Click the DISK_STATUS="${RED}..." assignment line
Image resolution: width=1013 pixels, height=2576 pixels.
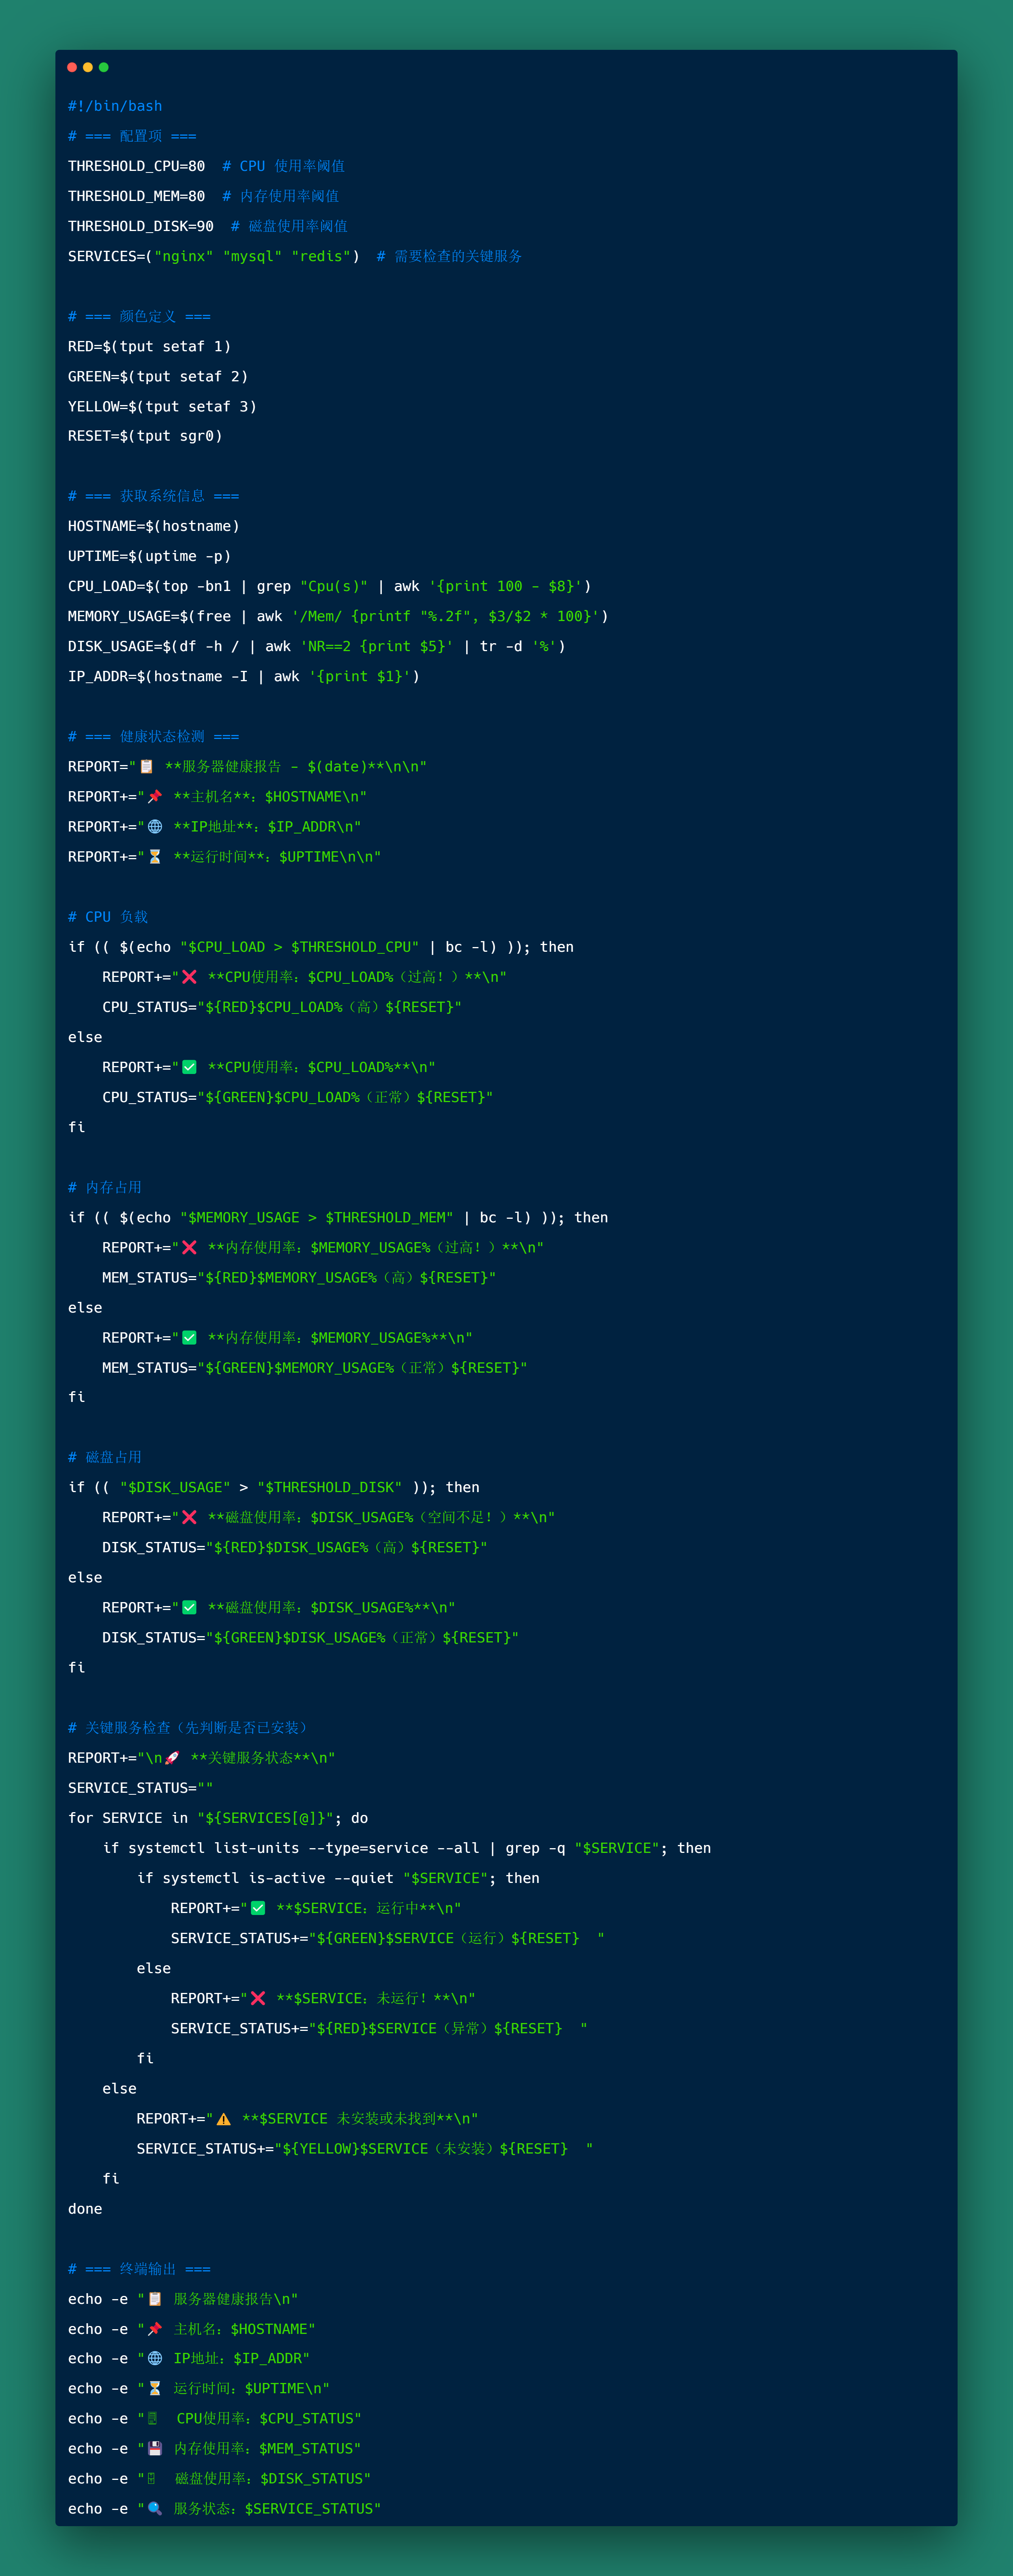[295, 1547]
